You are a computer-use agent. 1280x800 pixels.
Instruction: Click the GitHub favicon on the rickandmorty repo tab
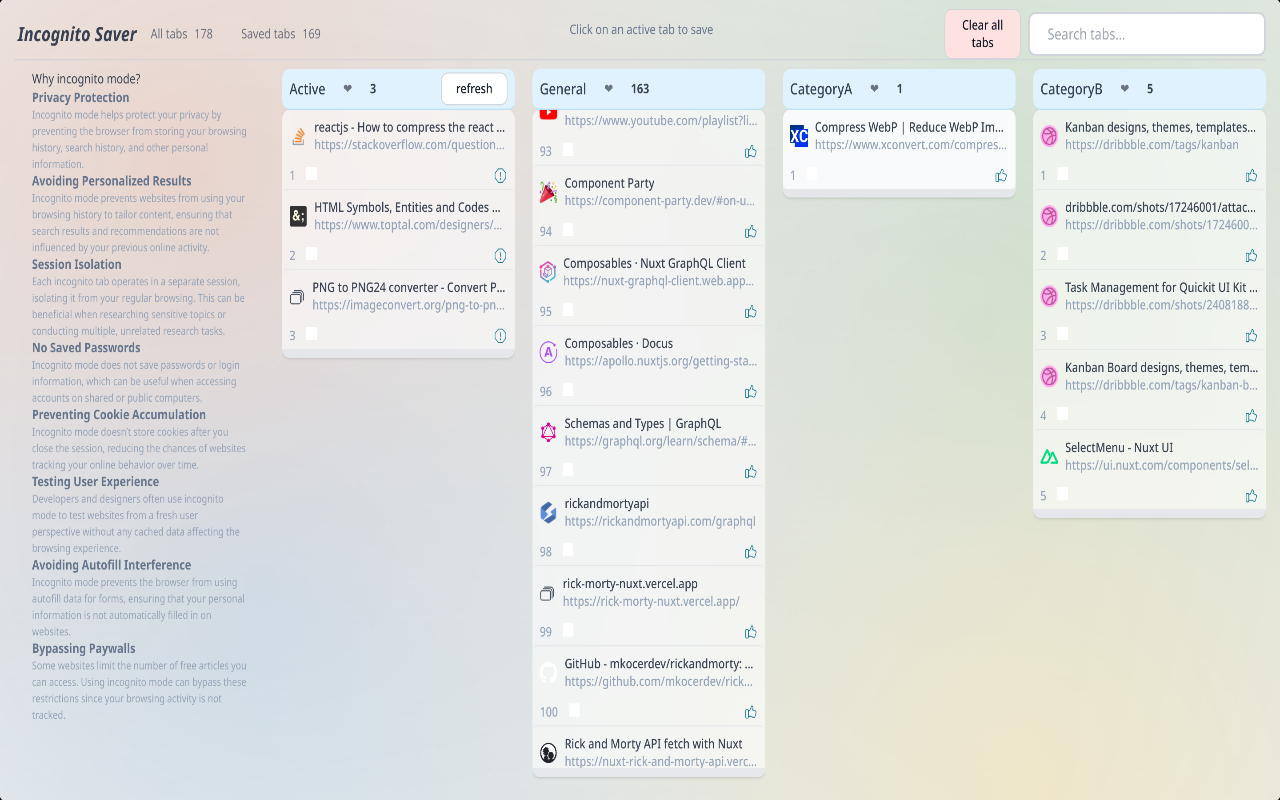[x=547, y=672]
